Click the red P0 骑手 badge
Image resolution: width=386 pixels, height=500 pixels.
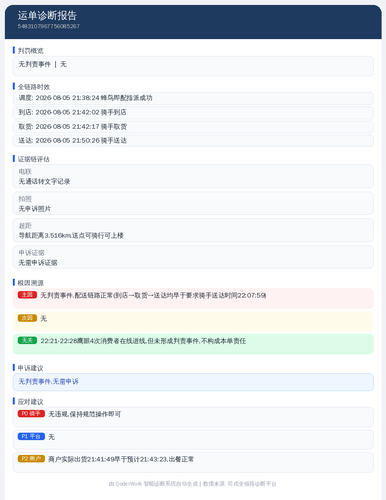coord(31,414)
